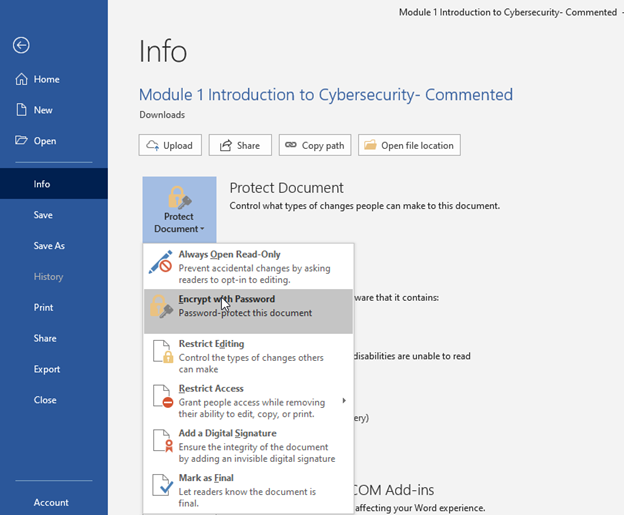The height and width of the screenshot is (515, 624).
Task: Select Save in the backstage sidebar
Action: coord(54,215)
